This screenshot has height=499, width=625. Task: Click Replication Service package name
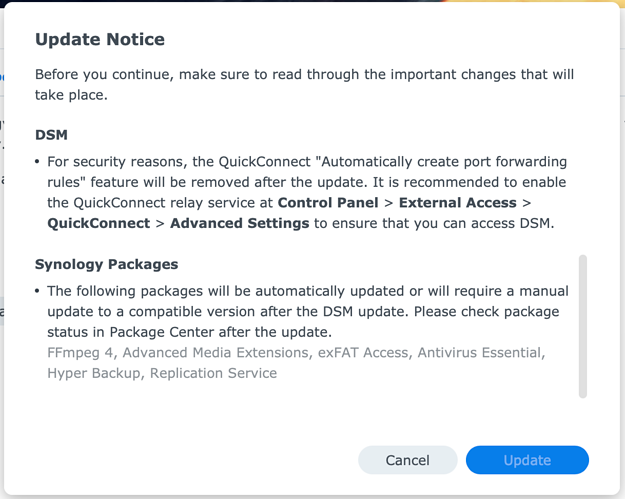(x=213, y=373)
